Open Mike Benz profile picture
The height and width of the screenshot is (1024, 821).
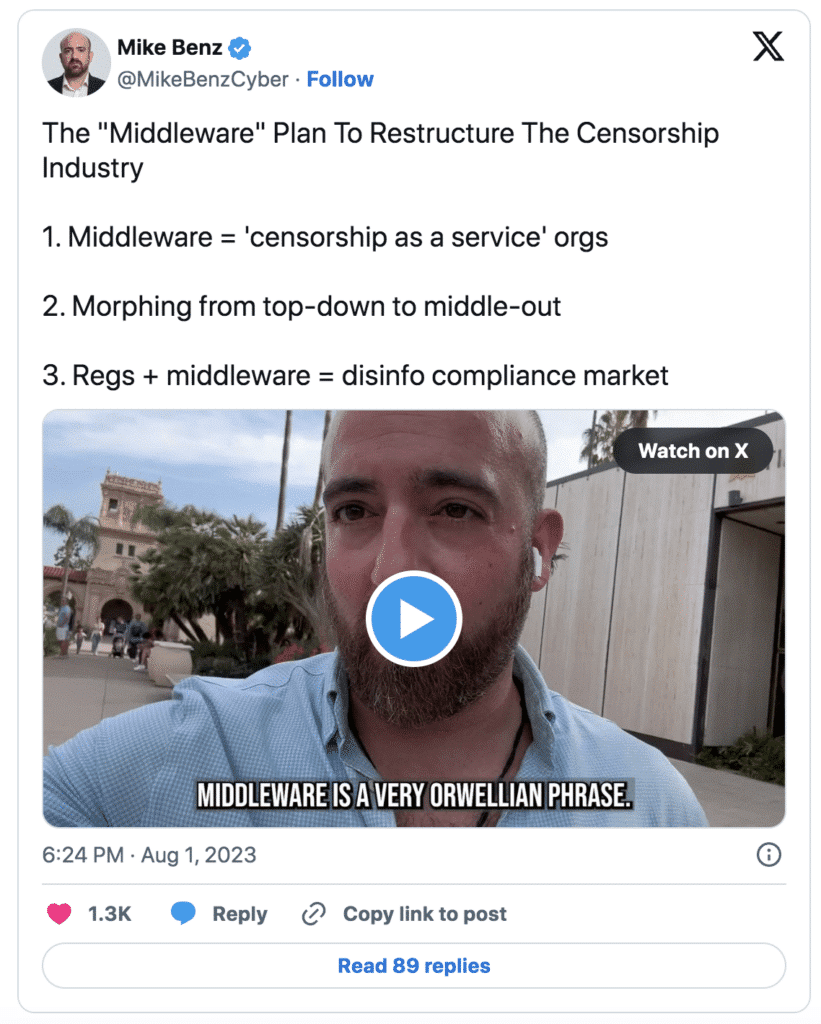tap(76, 63)
